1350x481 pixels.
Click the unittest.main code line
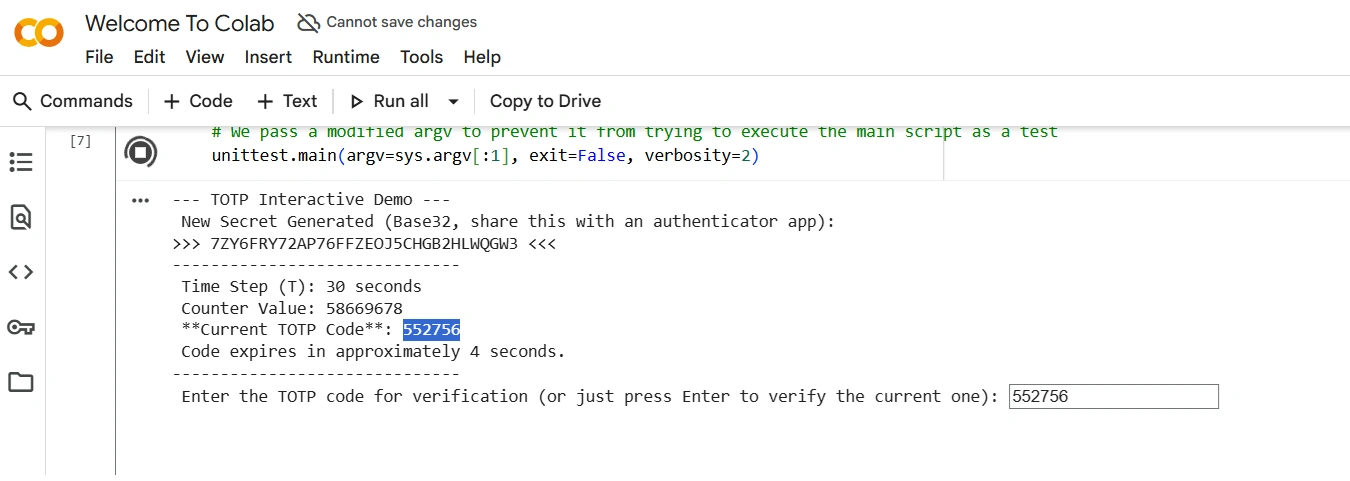click(x=486, y=156)
